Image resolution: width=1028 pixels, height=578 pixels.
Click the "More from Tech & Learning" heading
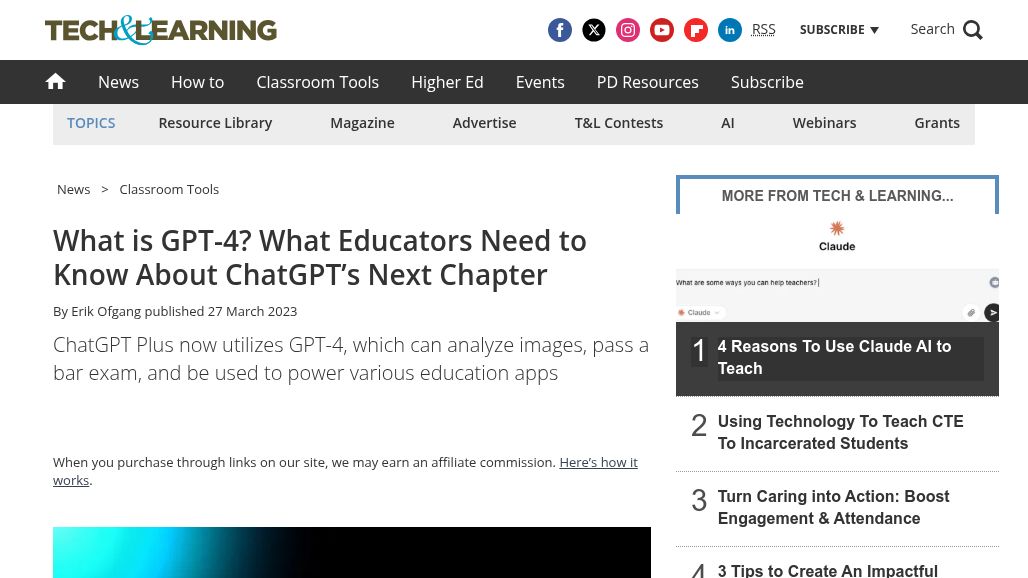[837, 196]
